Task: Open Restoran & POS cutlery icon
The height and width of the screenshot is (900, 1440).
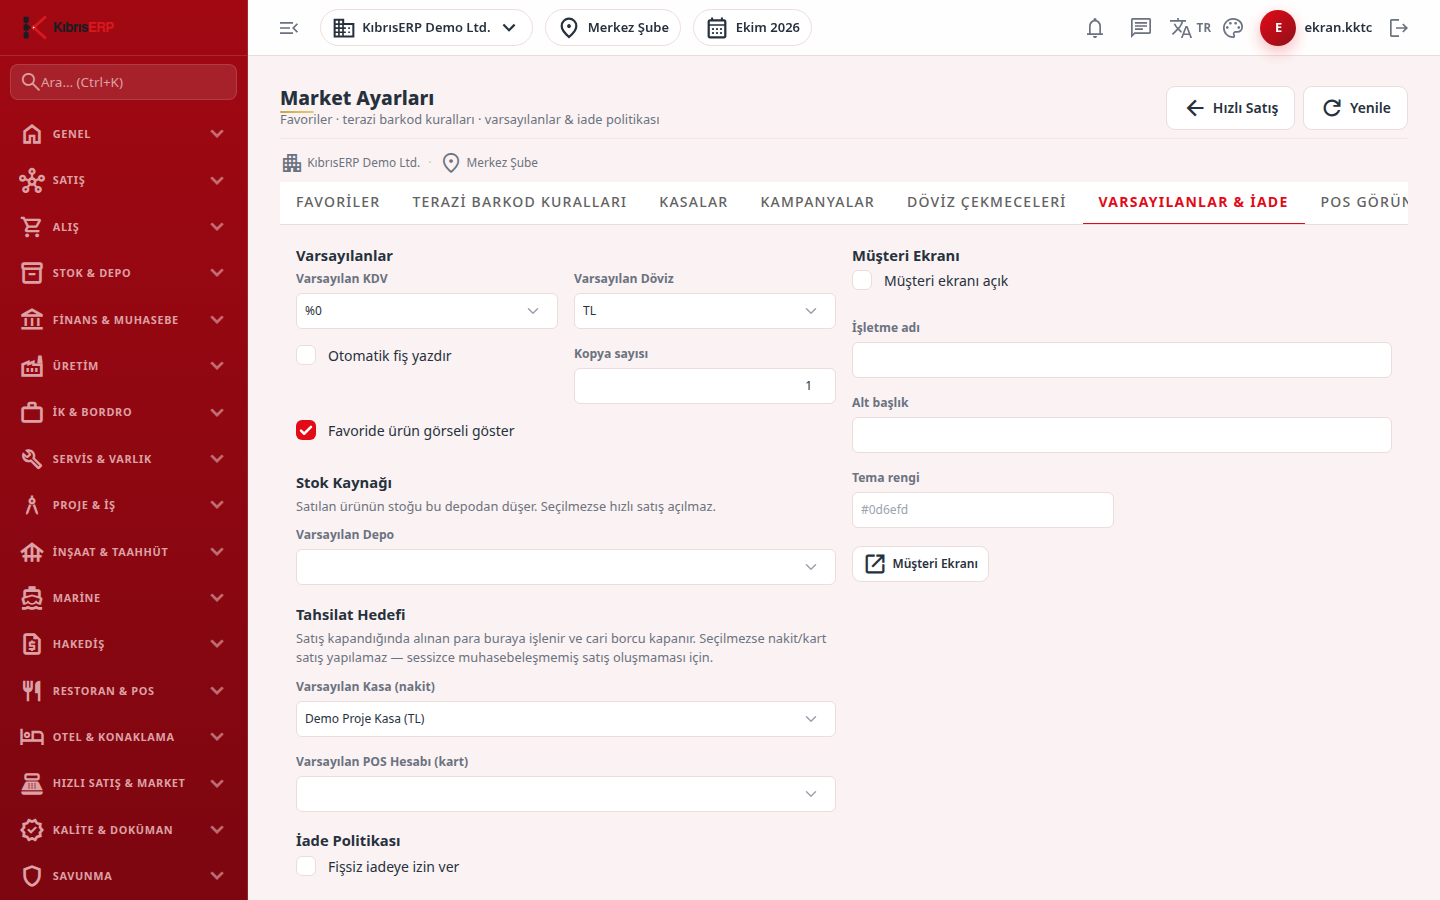Action: click(x=32, y=691)
